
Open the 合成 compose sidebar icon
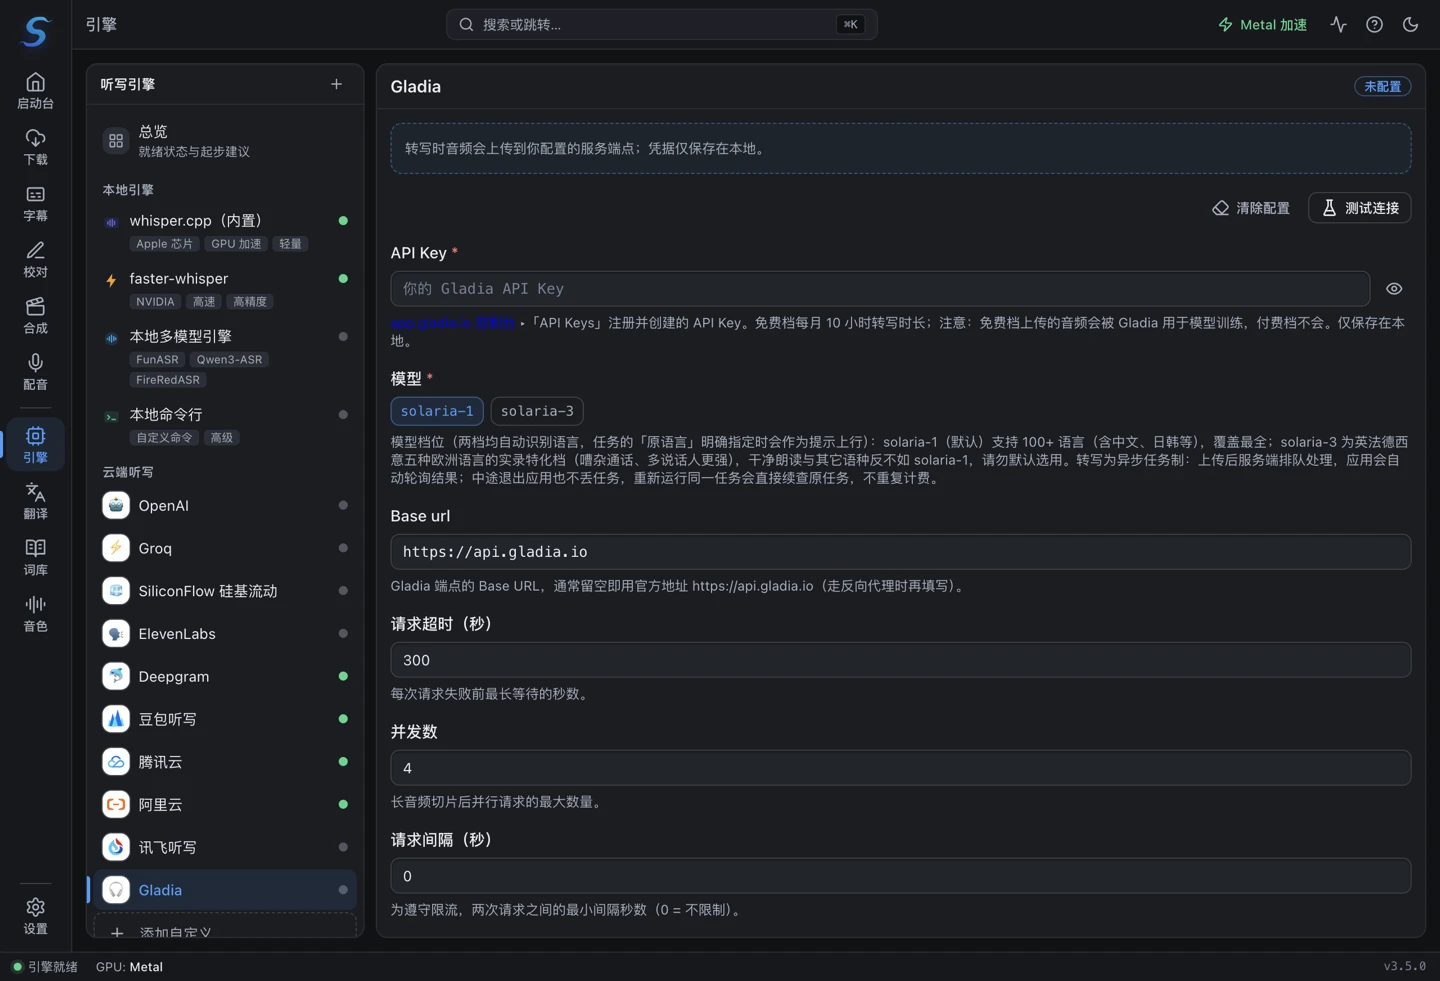tap(35, 315)
